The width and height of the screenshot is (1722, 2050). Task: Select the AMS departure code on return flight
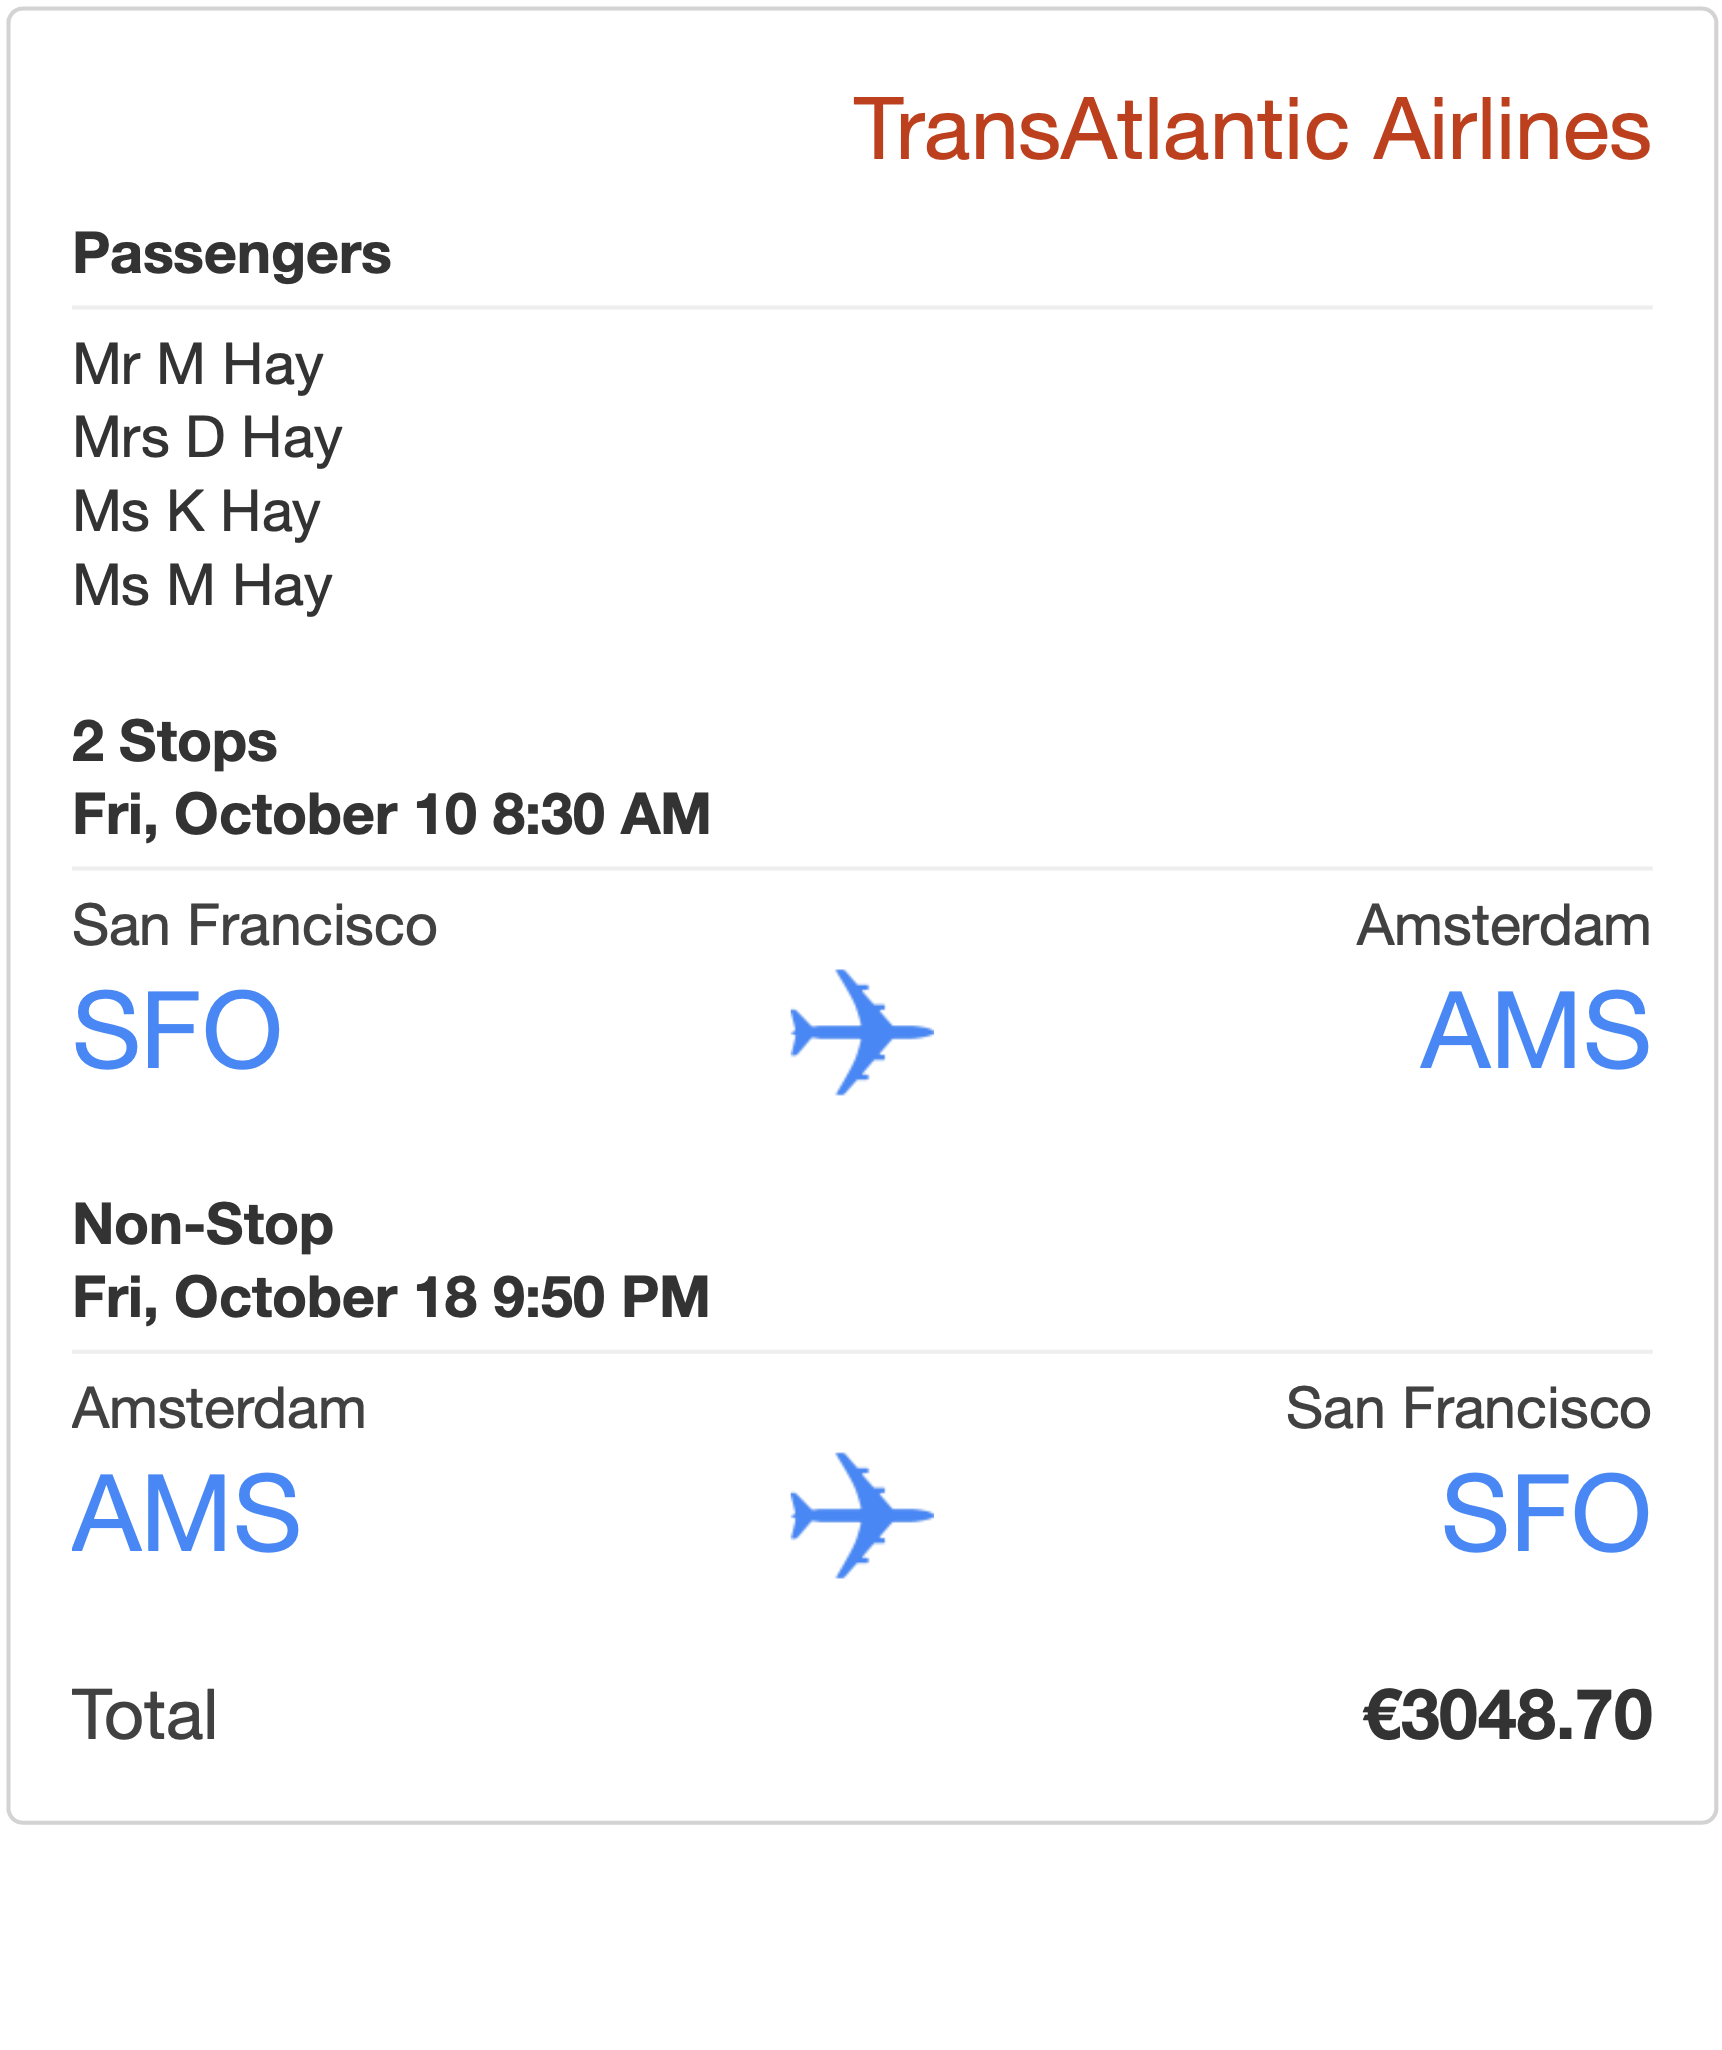(186, 1514)
